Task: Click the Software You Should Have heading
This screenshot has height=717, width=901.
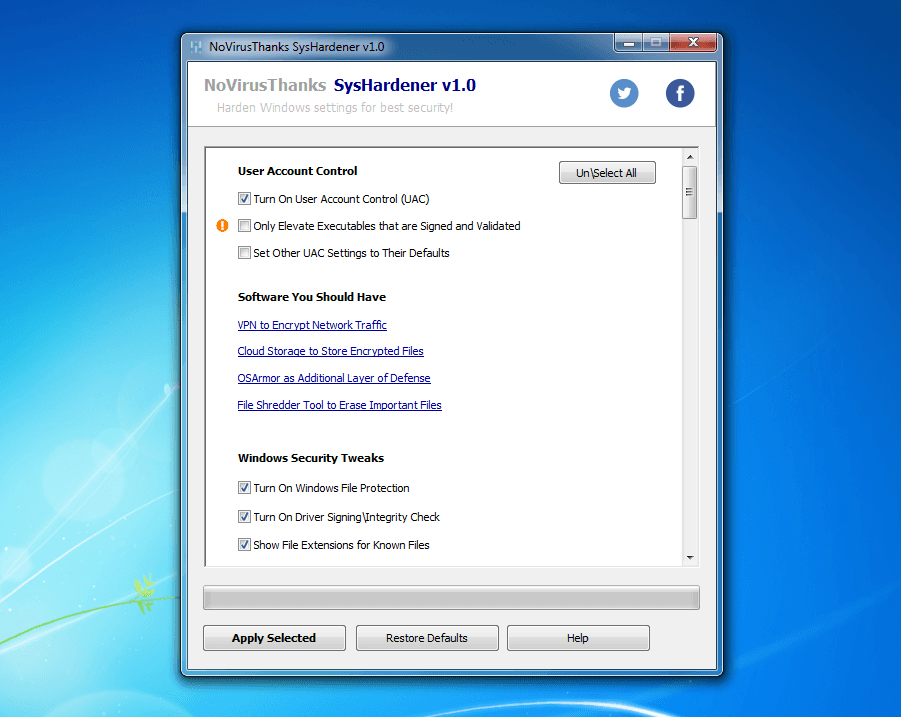Action: [x=312, y=297]
